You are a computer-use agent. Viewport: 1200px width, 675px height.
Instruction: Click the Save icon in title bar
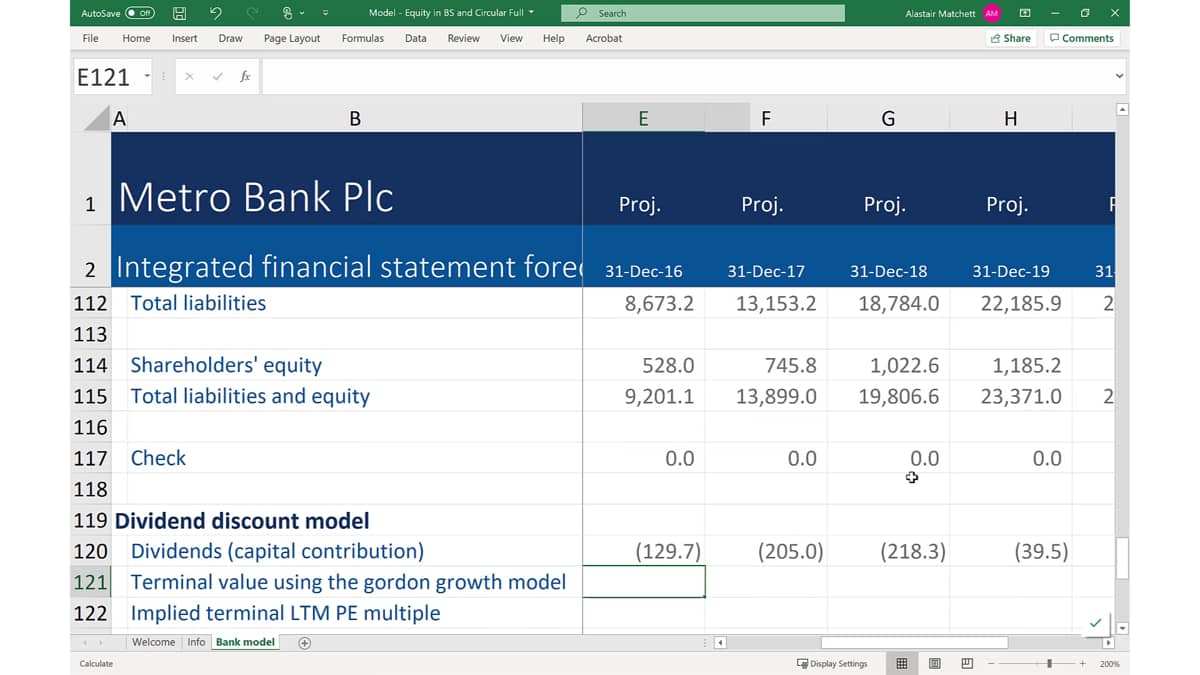coord(180,13)
